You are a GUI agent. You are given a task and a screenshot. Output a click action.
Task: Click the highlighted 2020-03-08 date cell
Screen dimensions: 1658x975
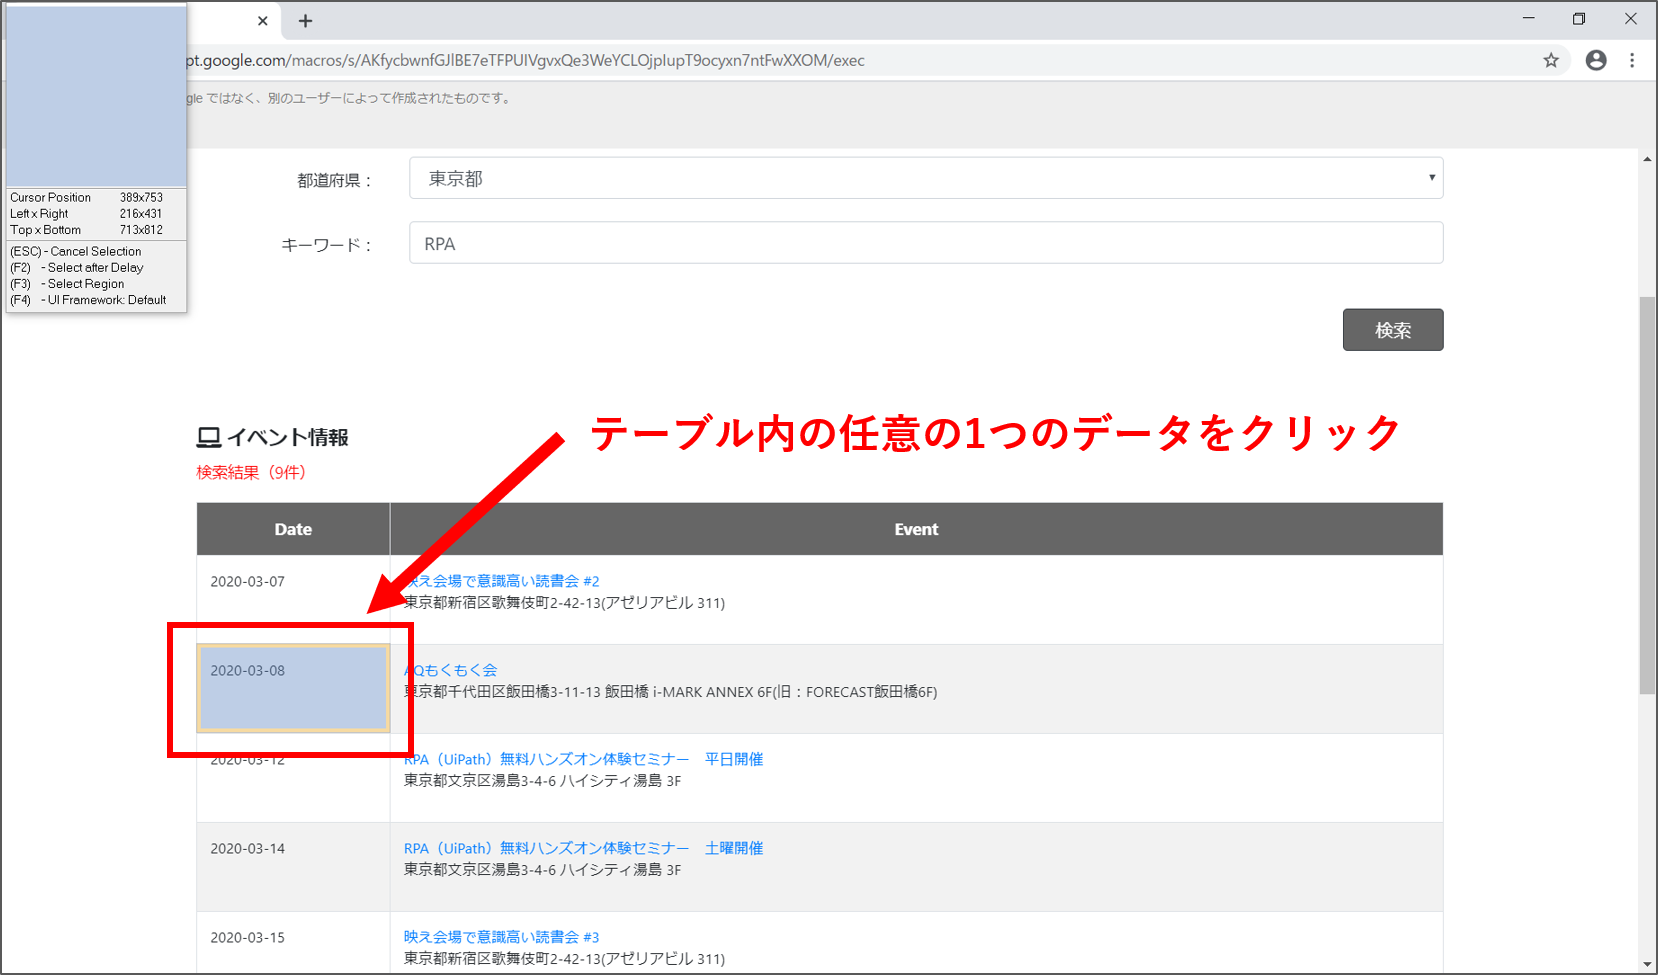(x=293, y=688)
